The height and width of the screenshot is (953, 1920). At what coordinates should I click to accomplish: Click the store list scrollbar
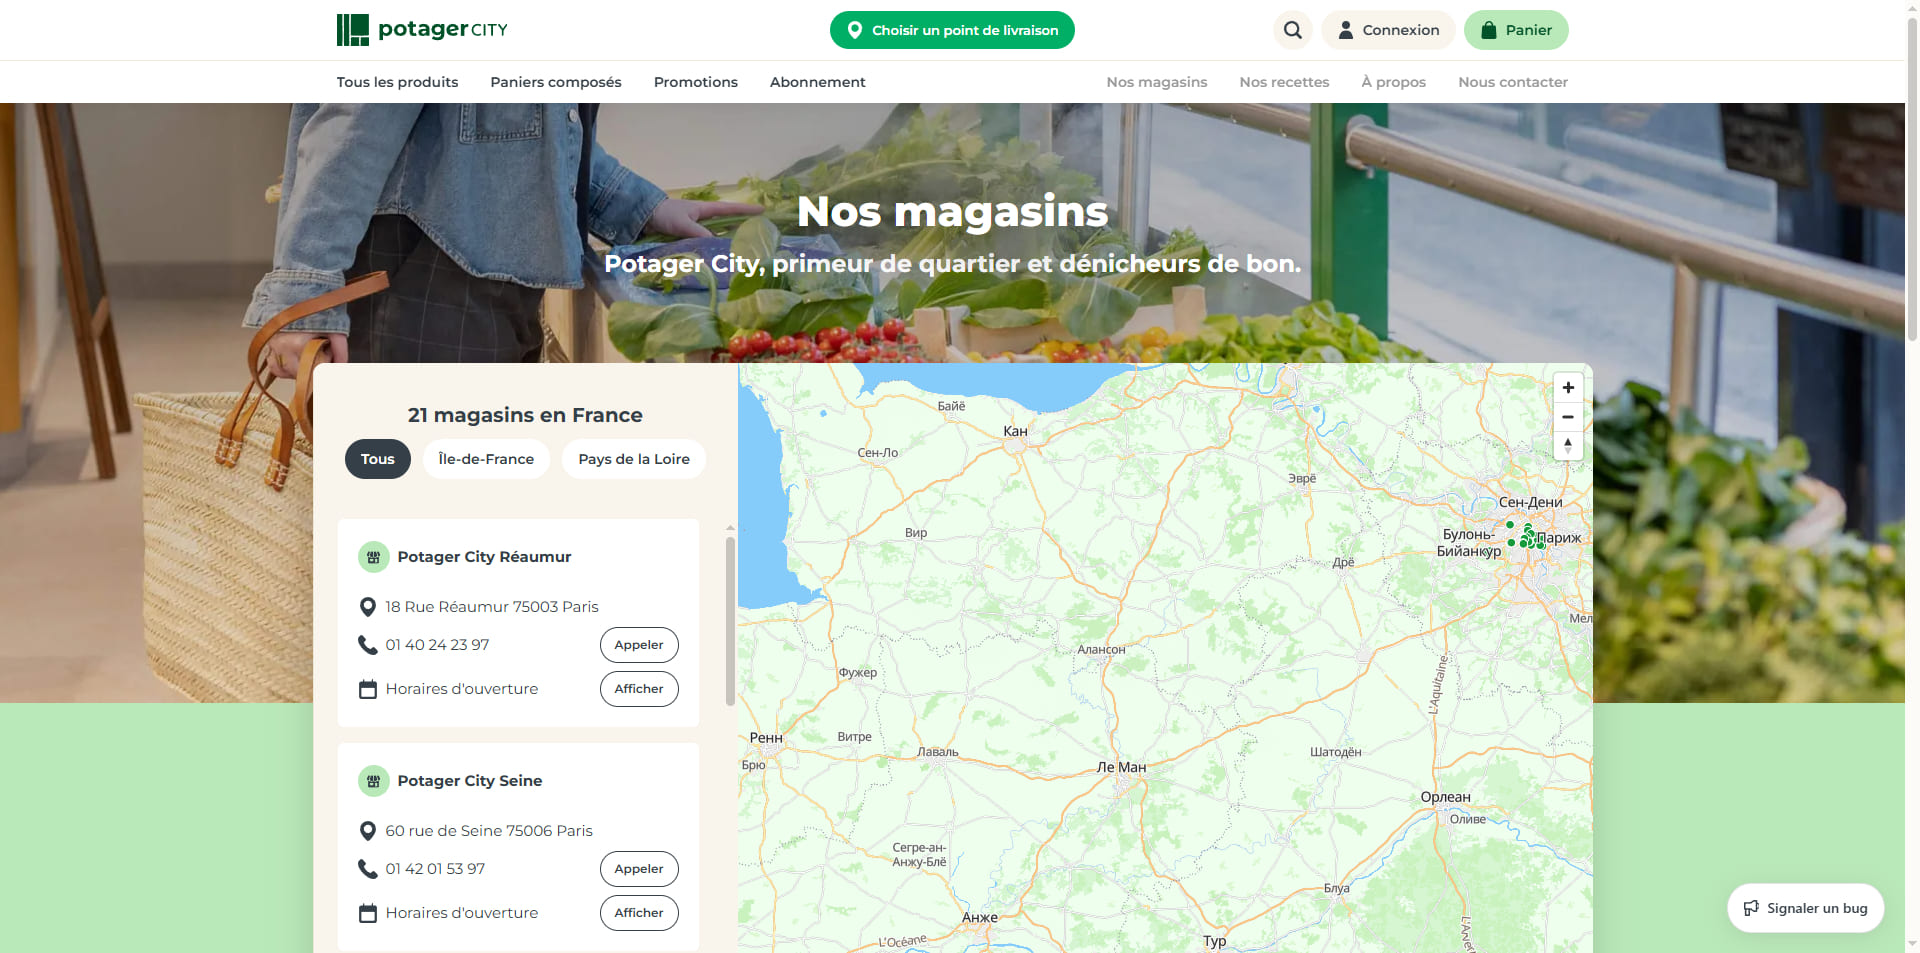tap(730, 622)
